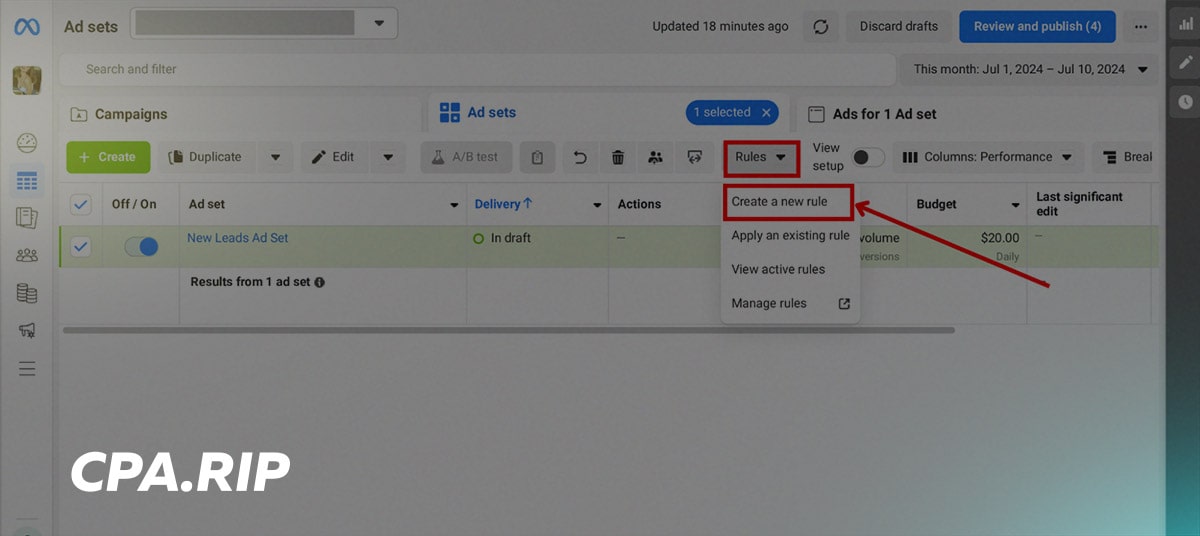Enable the View setup toggle
The image size is (1200, 536).
point(868,157)
